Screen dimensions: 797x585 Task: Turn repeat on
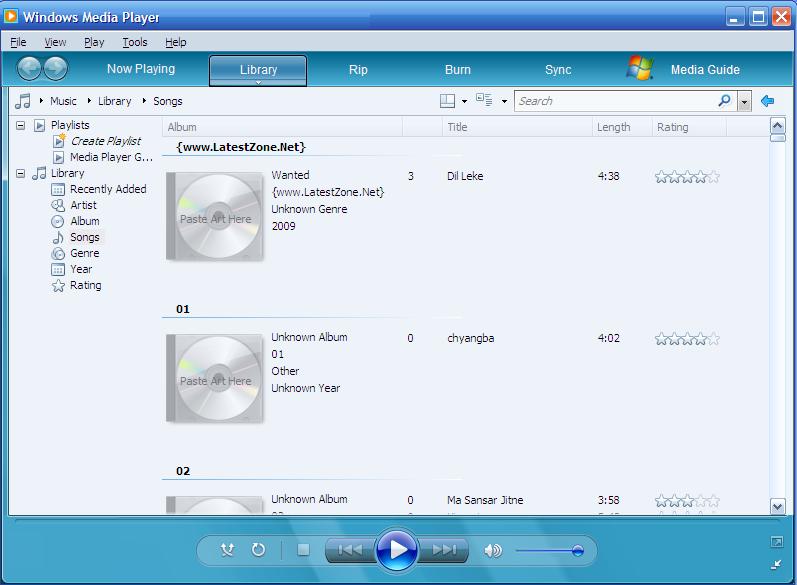click(258, 549)
